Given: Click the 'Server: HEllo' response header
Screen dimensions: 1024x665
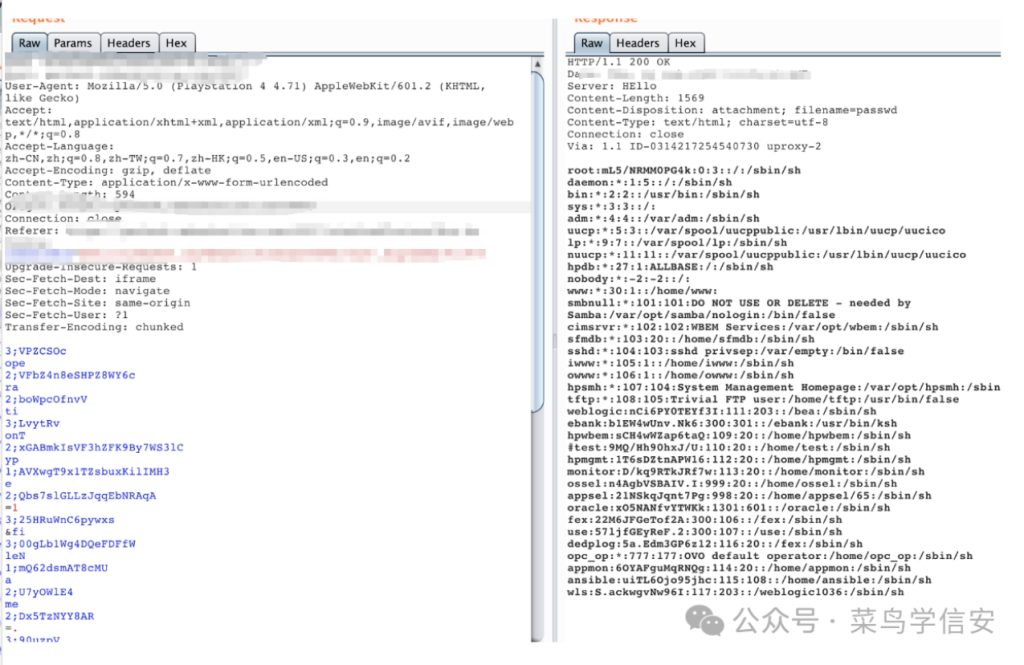Looking at the screenshot, I should (x=612, y=86).
